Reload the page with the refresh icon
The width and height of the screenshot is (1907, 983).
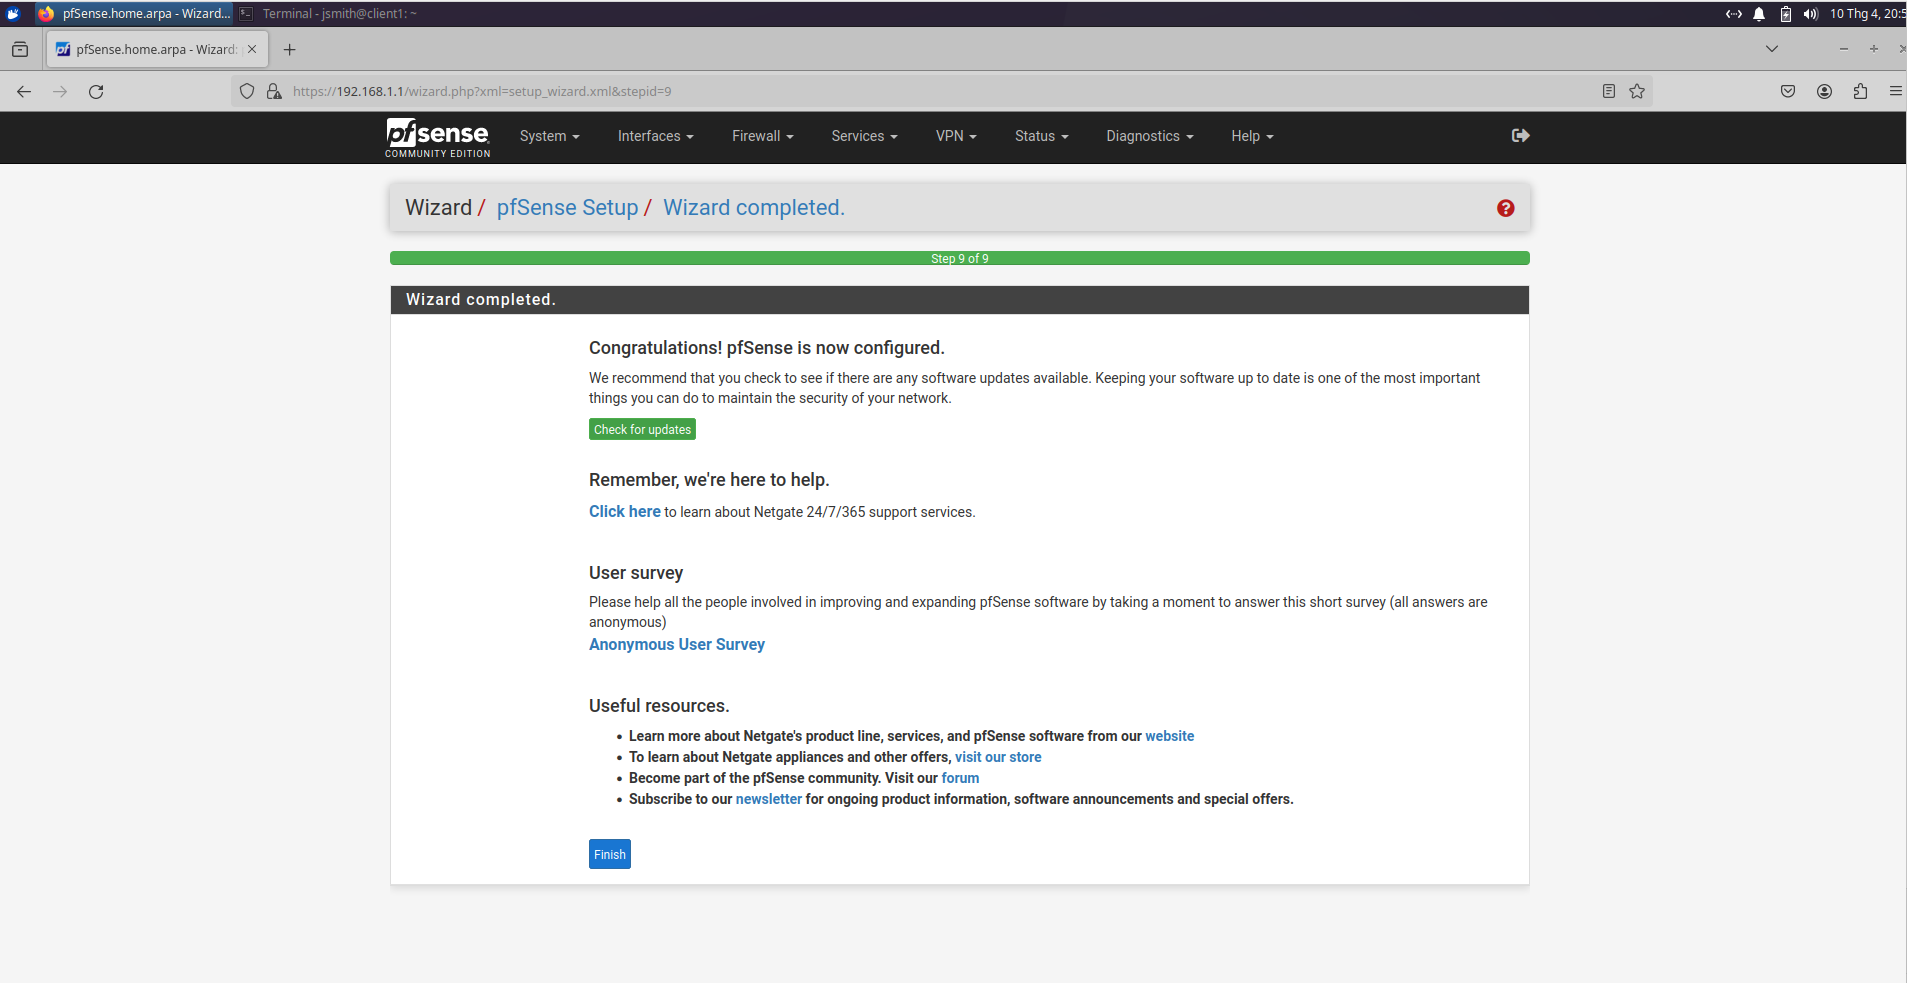96,91
